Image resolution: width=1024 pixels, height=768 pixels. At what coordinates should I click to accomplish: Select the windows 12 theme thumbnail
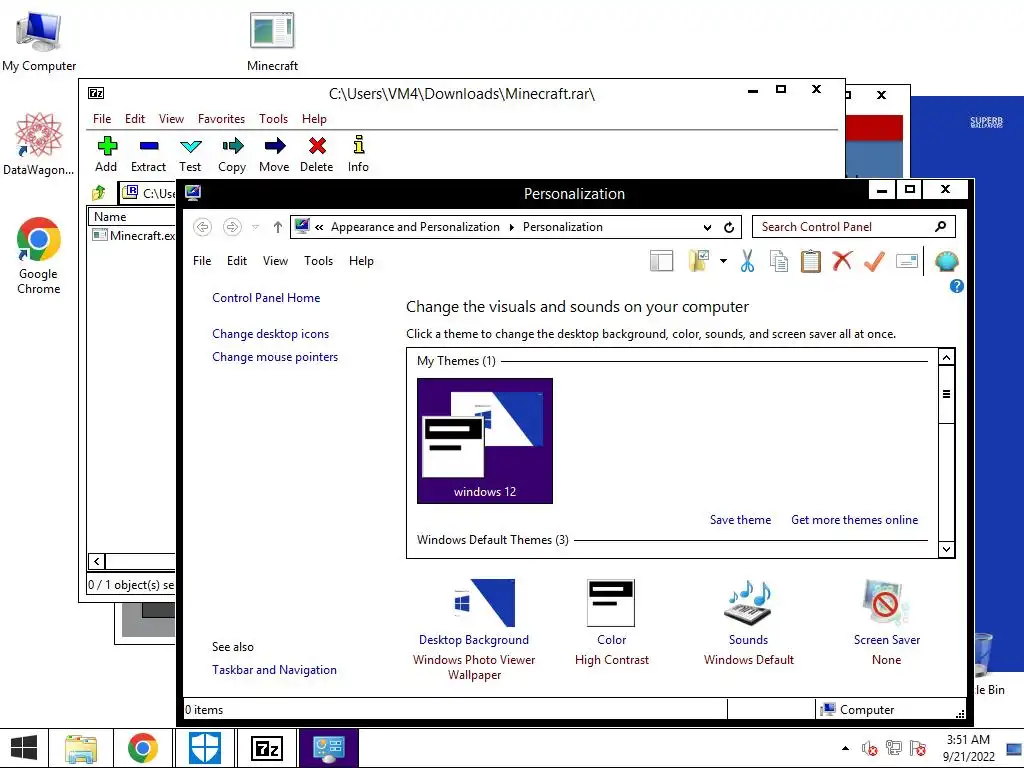485,441
